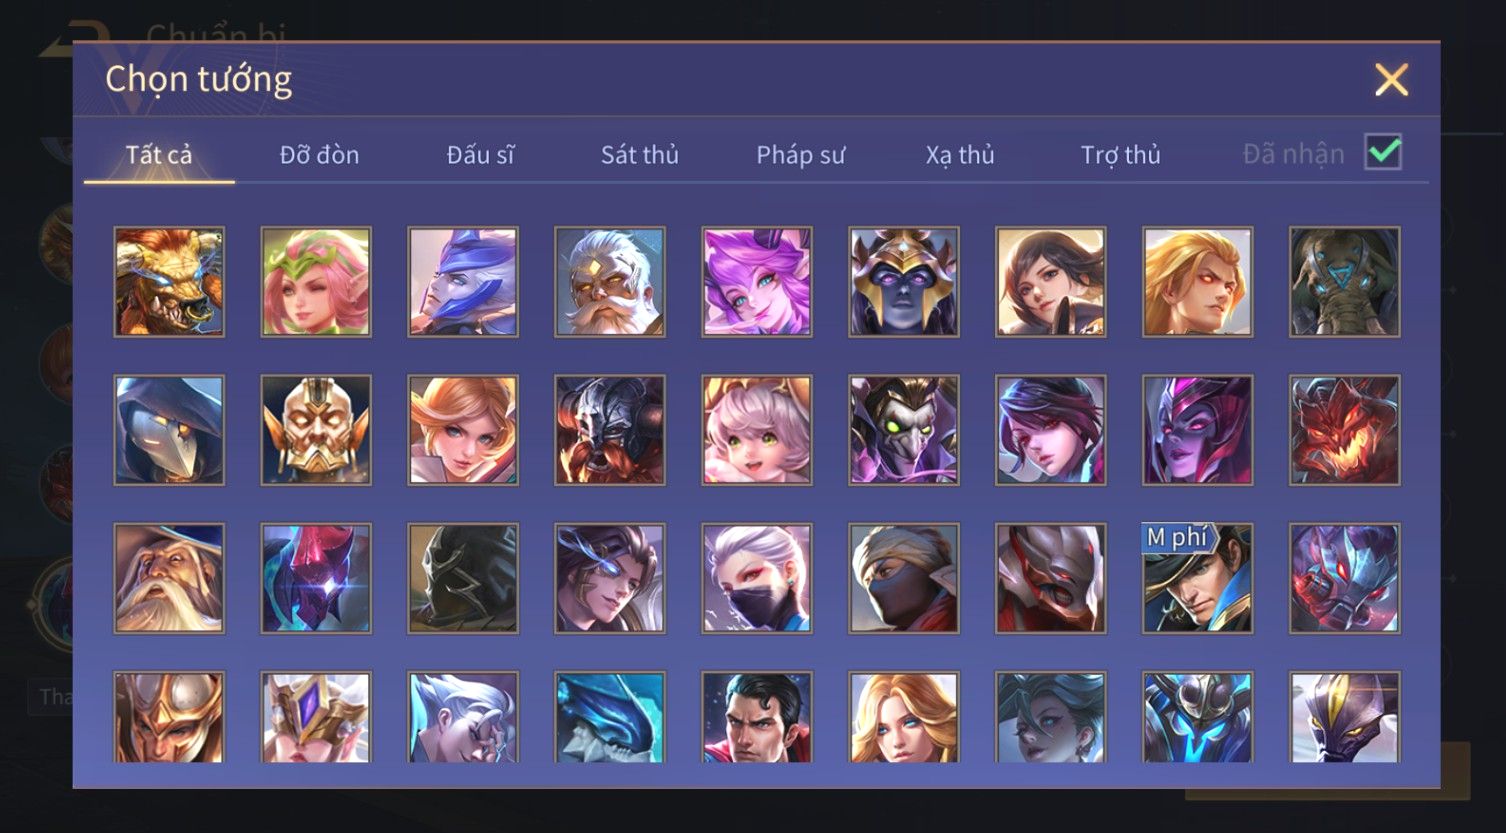Choose the pink-haired girl with leaf crown
Viewport: 1506px width, 833px height.
tap(316, 281)
